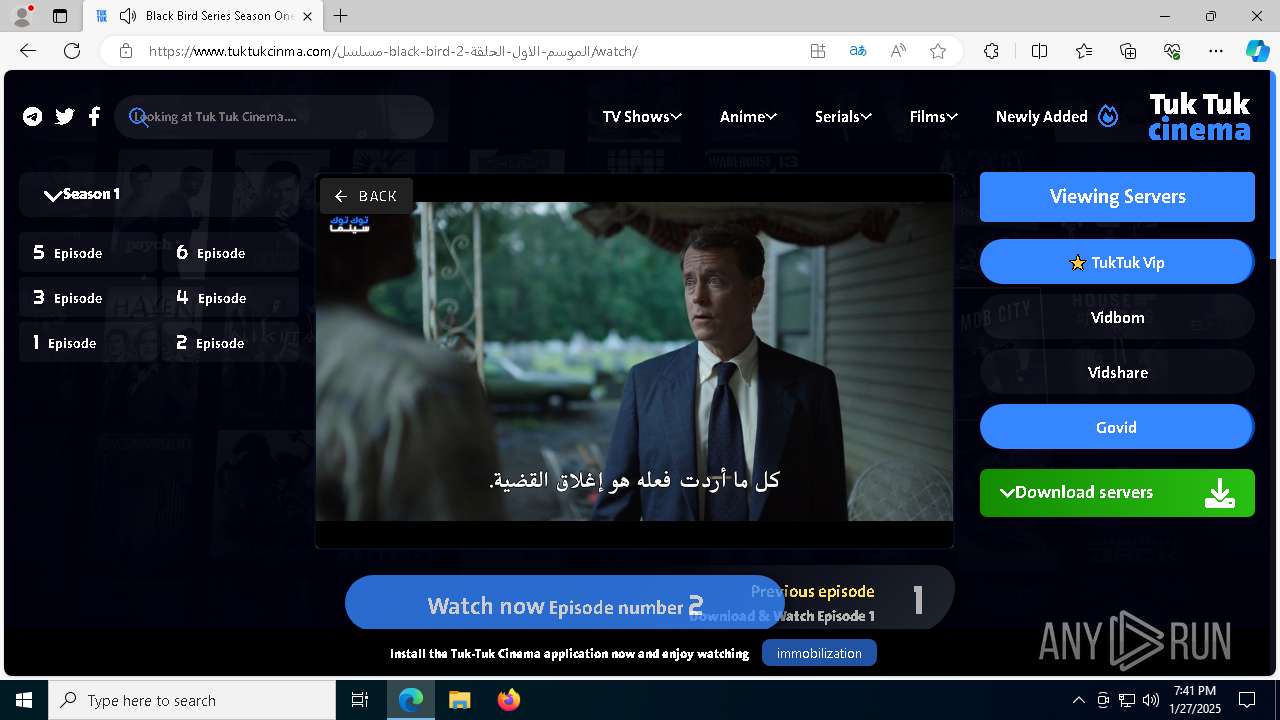Toggle split screen view icon
Viewport: 1280px width, 720px height.
(x=1039, y=51)
